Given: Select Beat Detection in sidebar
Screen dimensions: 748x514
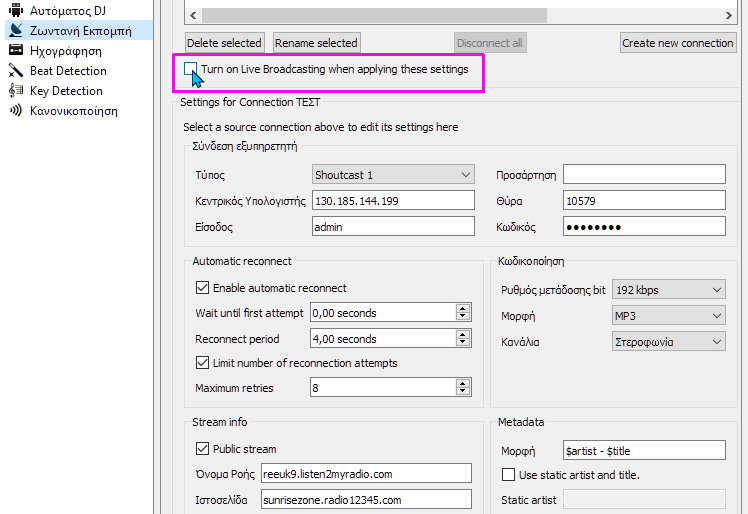Looking at the screenshot, I should click(x=68, y=71).
